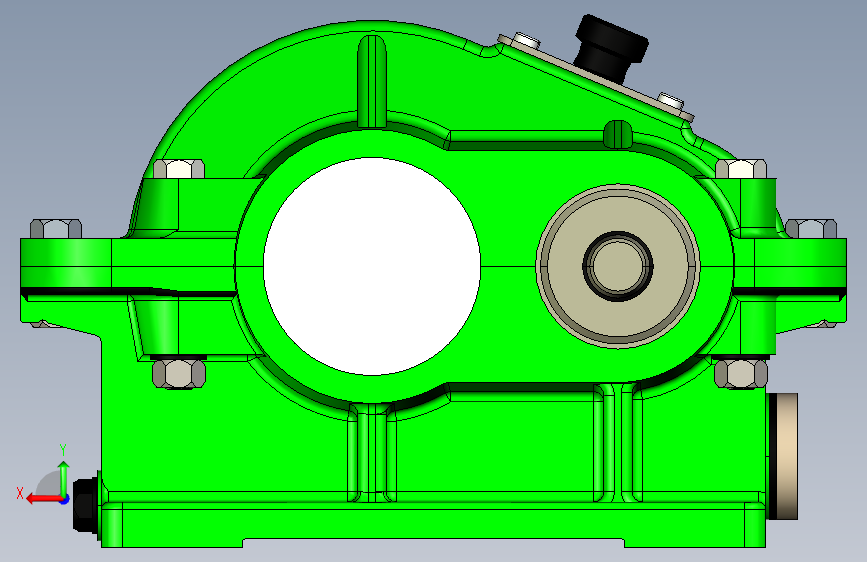The height and width of the screenshot is (562, 867).
Task: Pick the beige bearing end cap
Action: (x=618, y=266)
